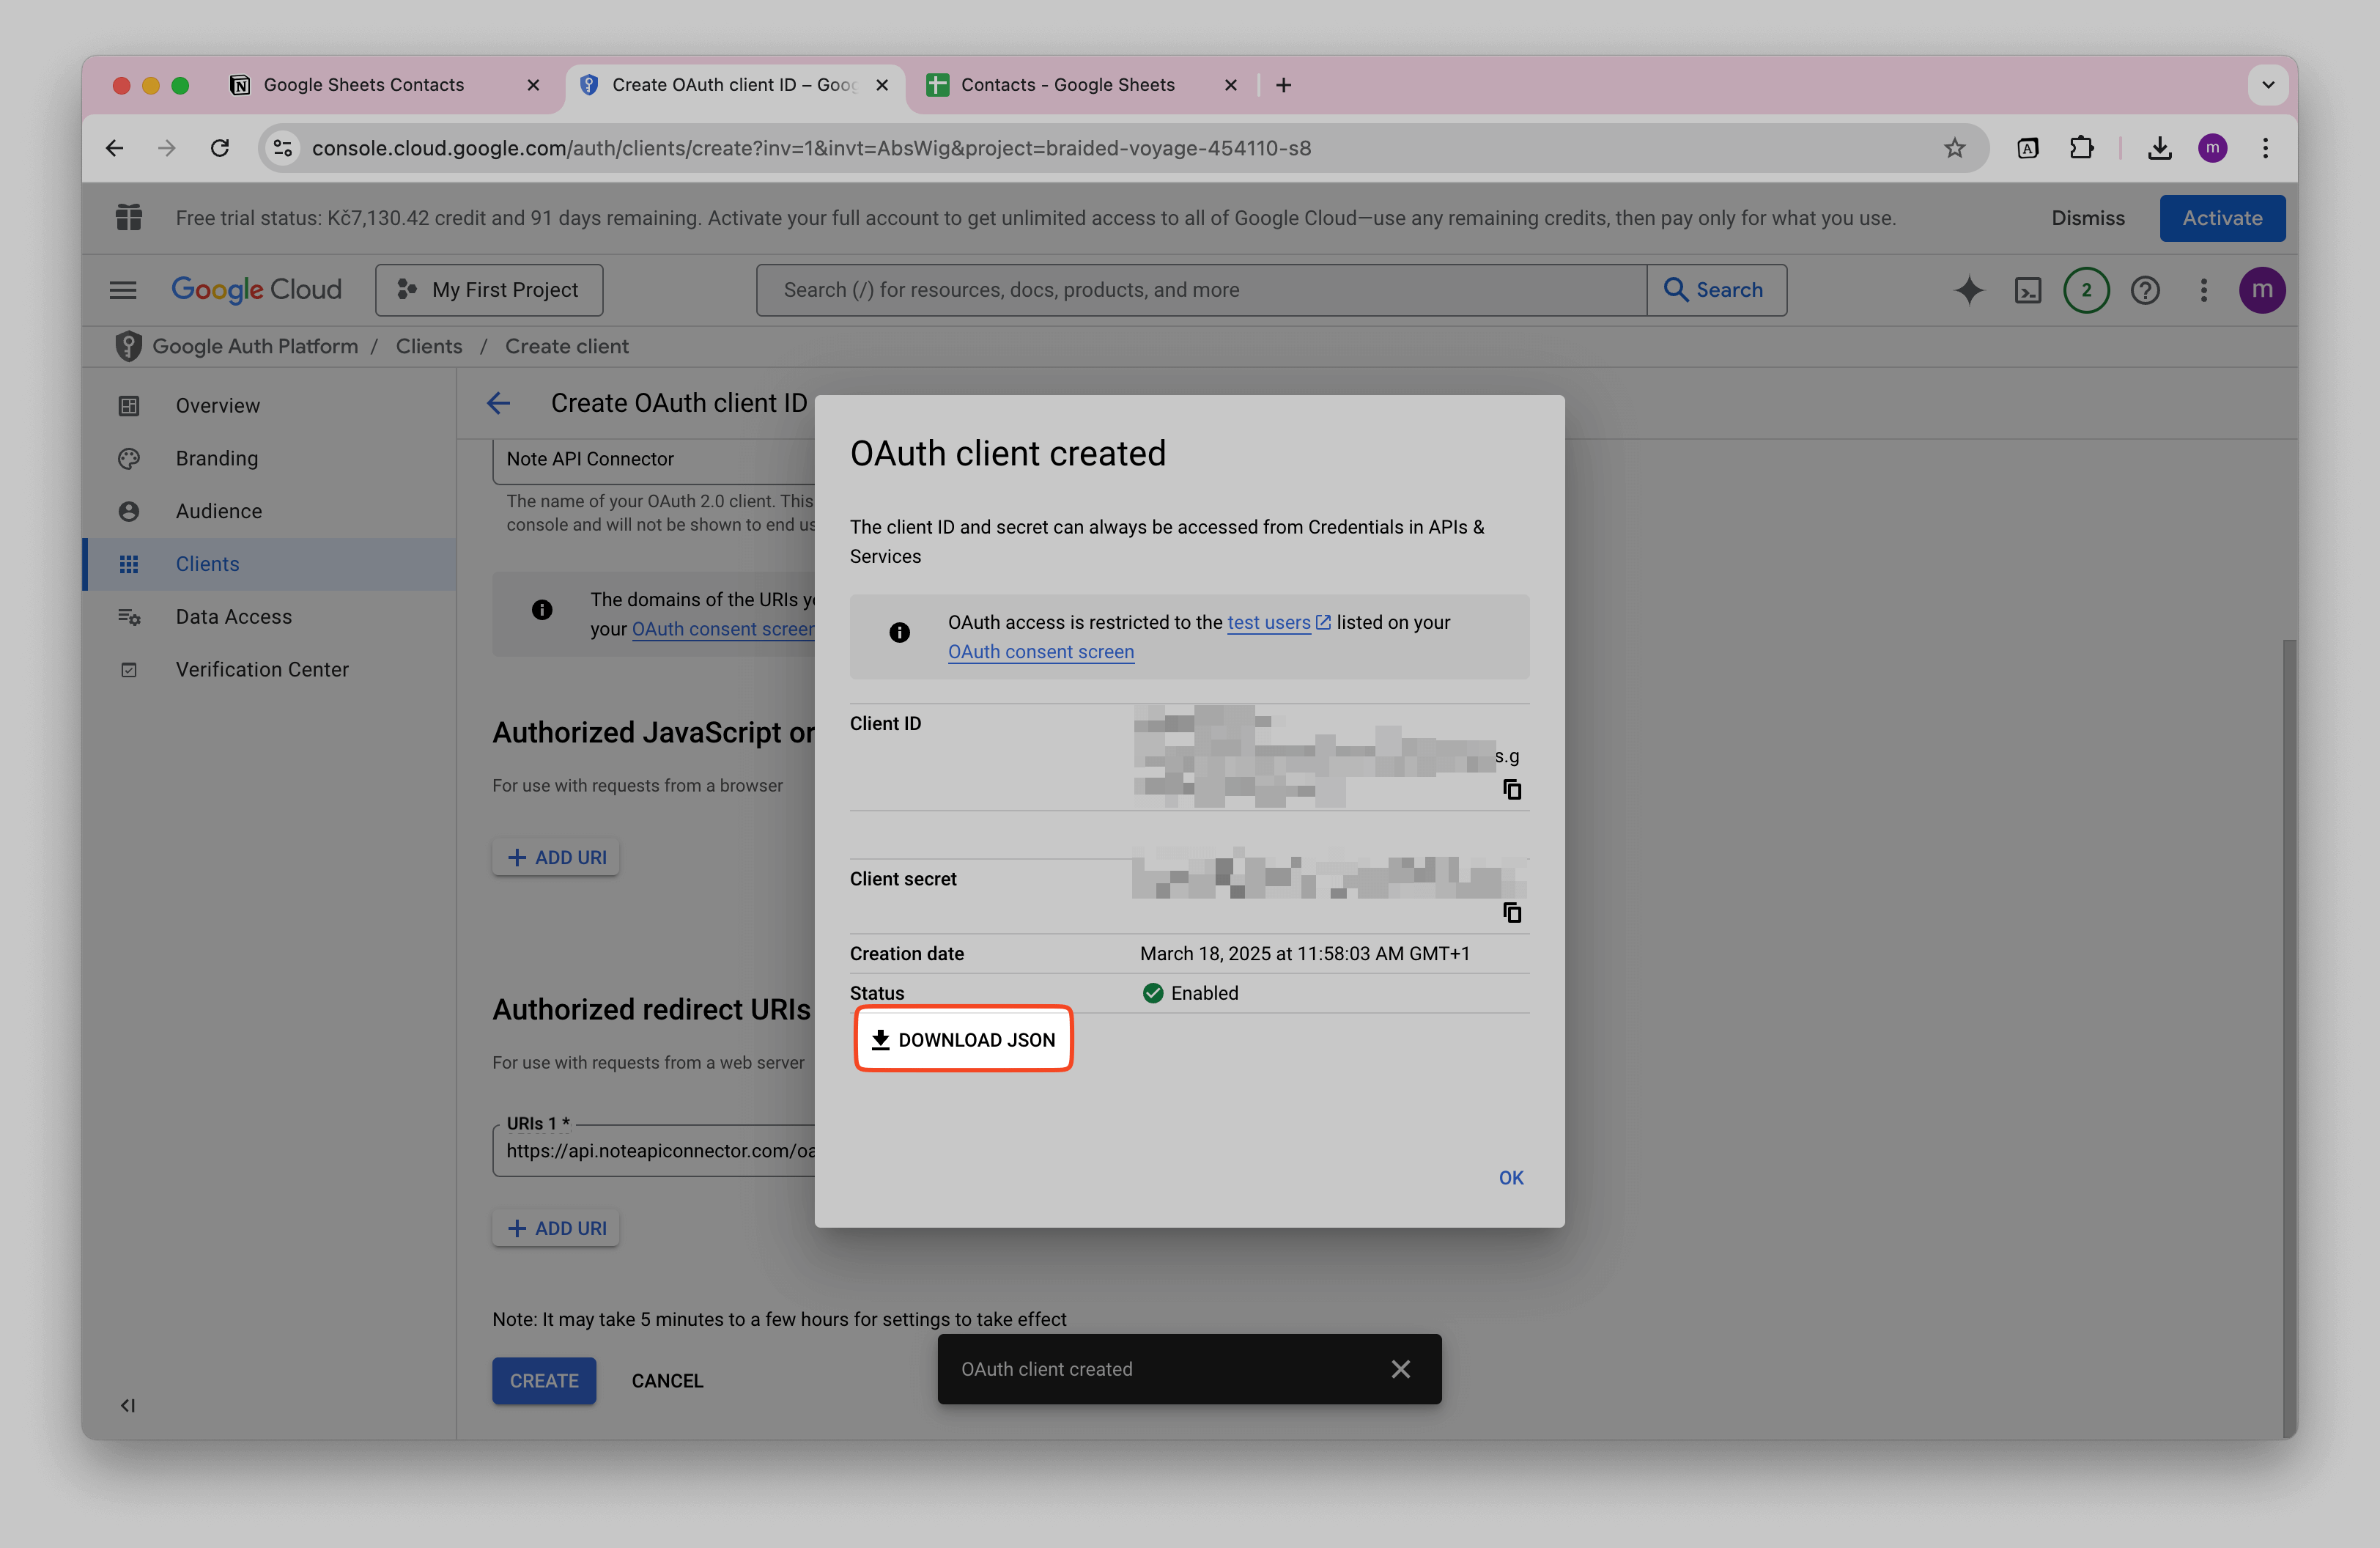This screenshot has width=2380, height=1548.
Task: Copy the Client ID to clipboard
Action: point(1513,789)
